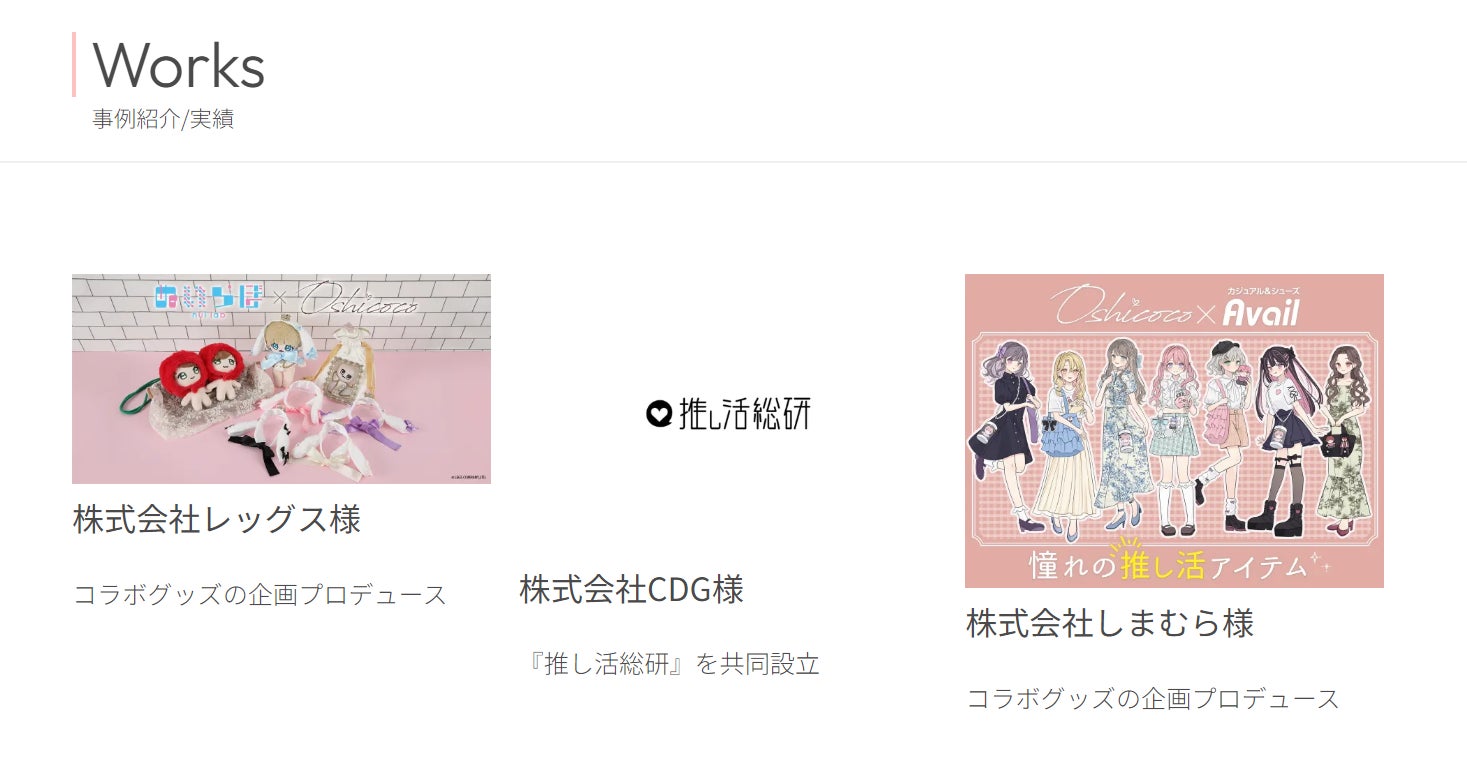Image resolution: width=1467 pixels, height=763 pixels.
Task: Click the Works section heading
Action: click(x=179, y=66)
